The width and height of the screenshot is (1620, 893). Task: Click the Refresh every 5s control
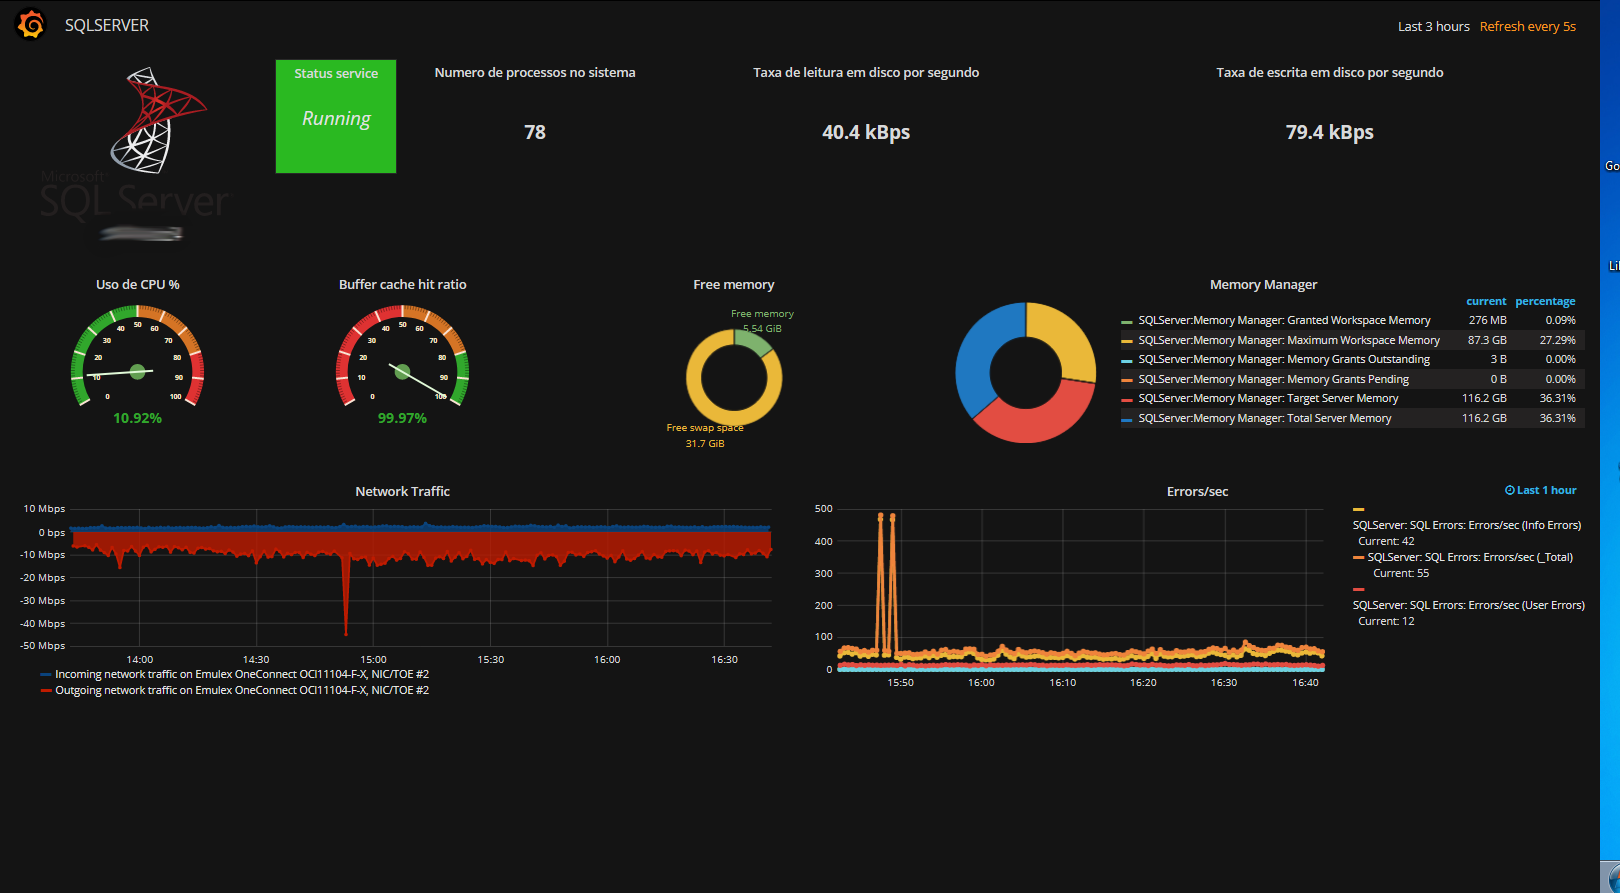[1528, 27]
